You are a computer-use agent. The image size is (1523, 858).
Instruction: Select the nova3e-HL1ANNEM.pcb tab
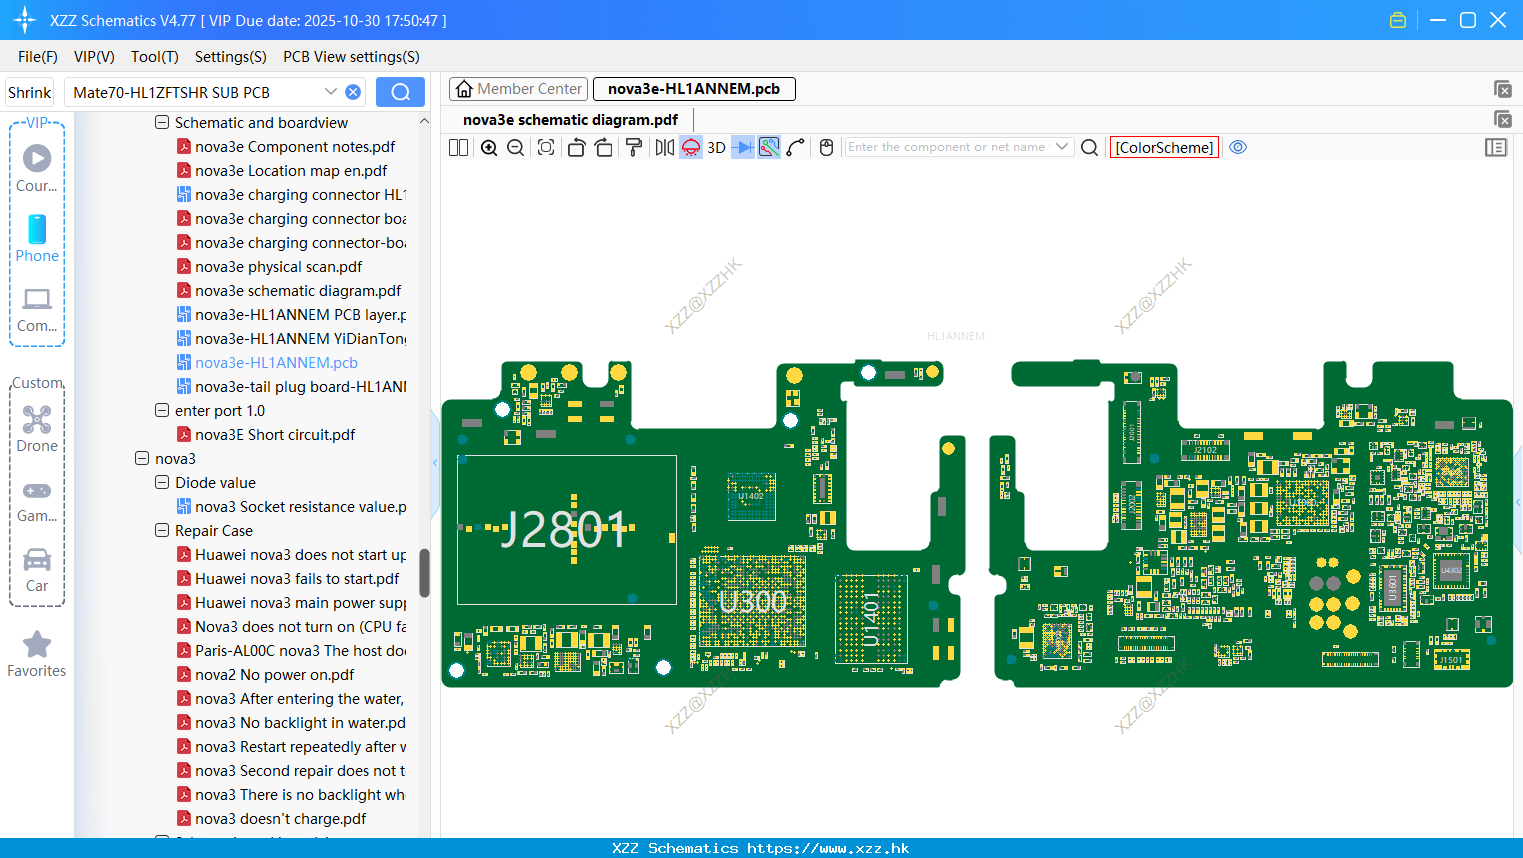tap(694, 89)
